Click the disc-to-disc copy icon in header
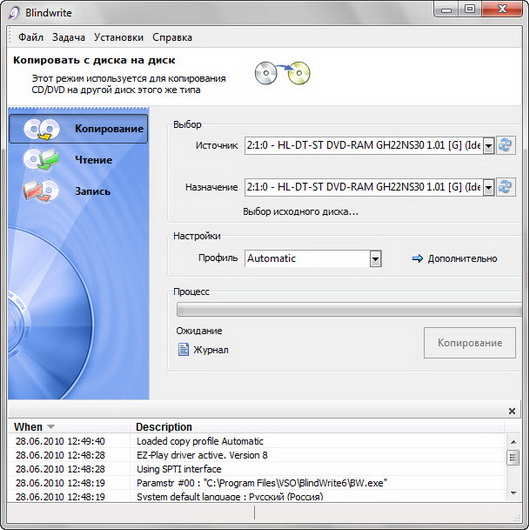529x530 pixels. pyautogui.click(x=282, y=73)
